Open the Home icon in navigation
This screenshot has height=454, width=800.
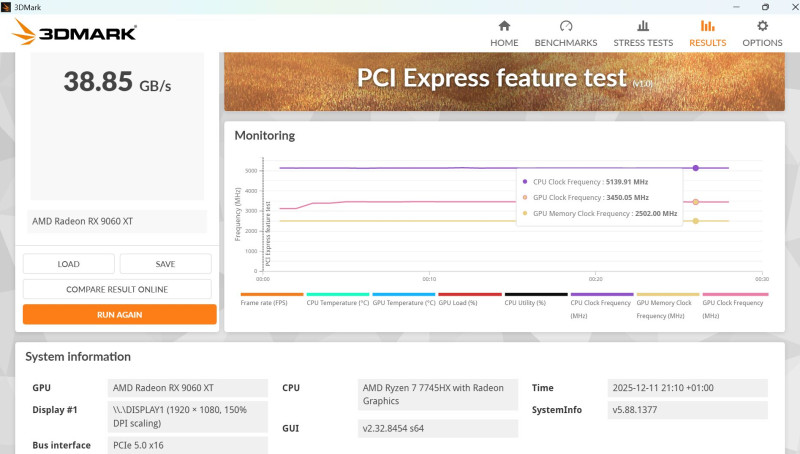click(504, 26)
